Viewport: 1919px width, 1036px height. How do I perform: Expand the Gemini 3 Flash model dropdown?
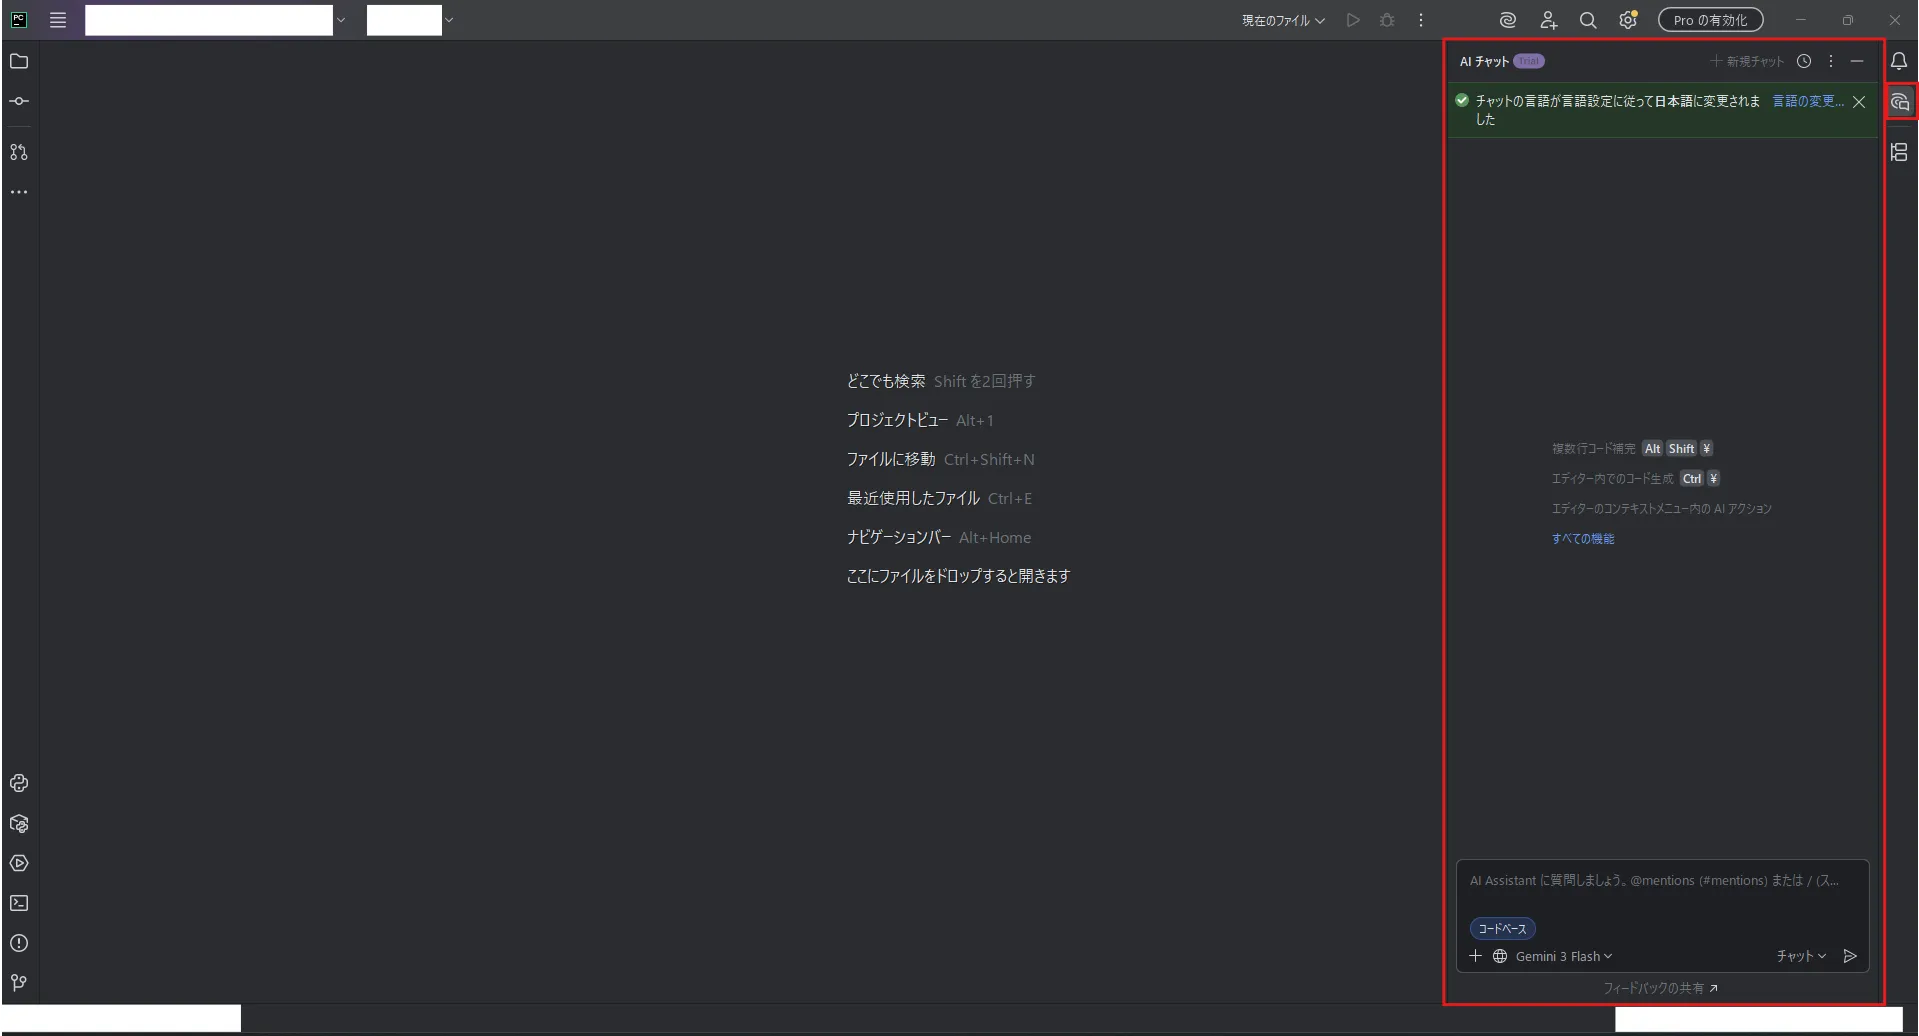point(1563,956)
